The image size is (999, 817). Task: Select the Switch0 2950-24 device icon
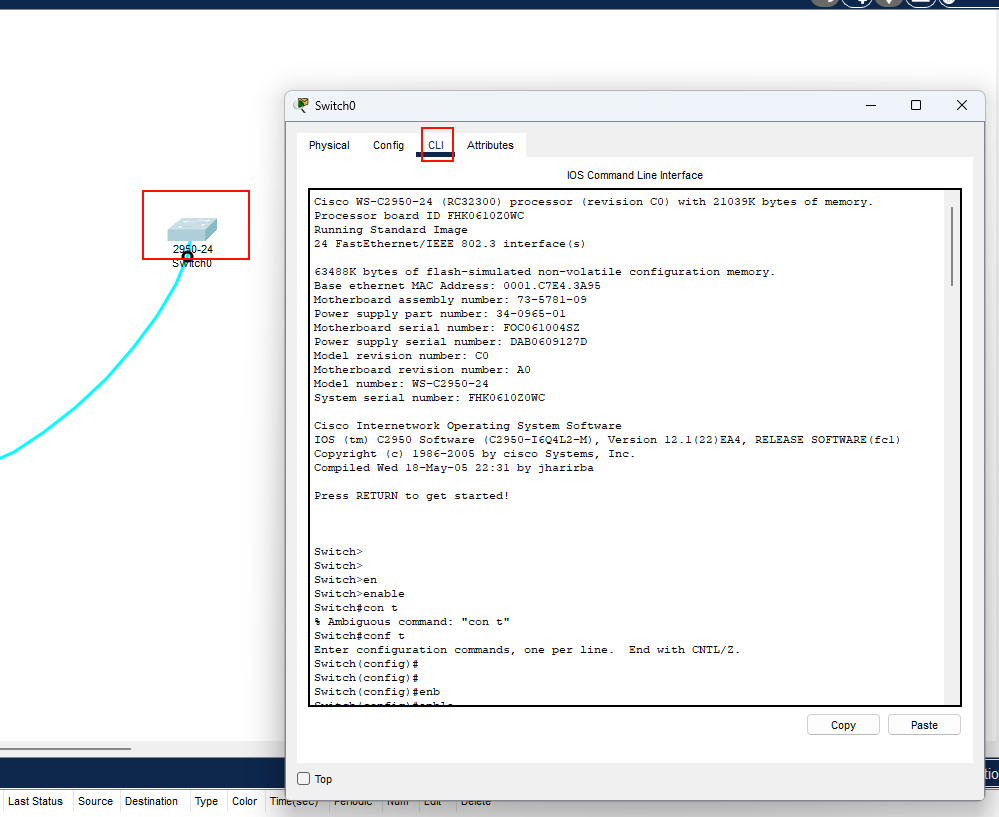click(192, 230)
